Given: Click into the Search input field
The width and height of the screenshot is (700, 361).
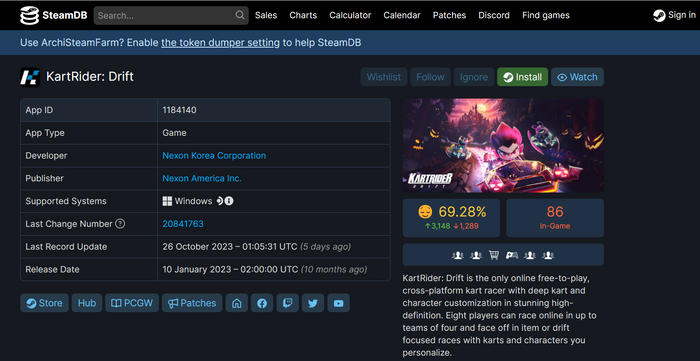Looking at the screenshot, I should 171,16.
